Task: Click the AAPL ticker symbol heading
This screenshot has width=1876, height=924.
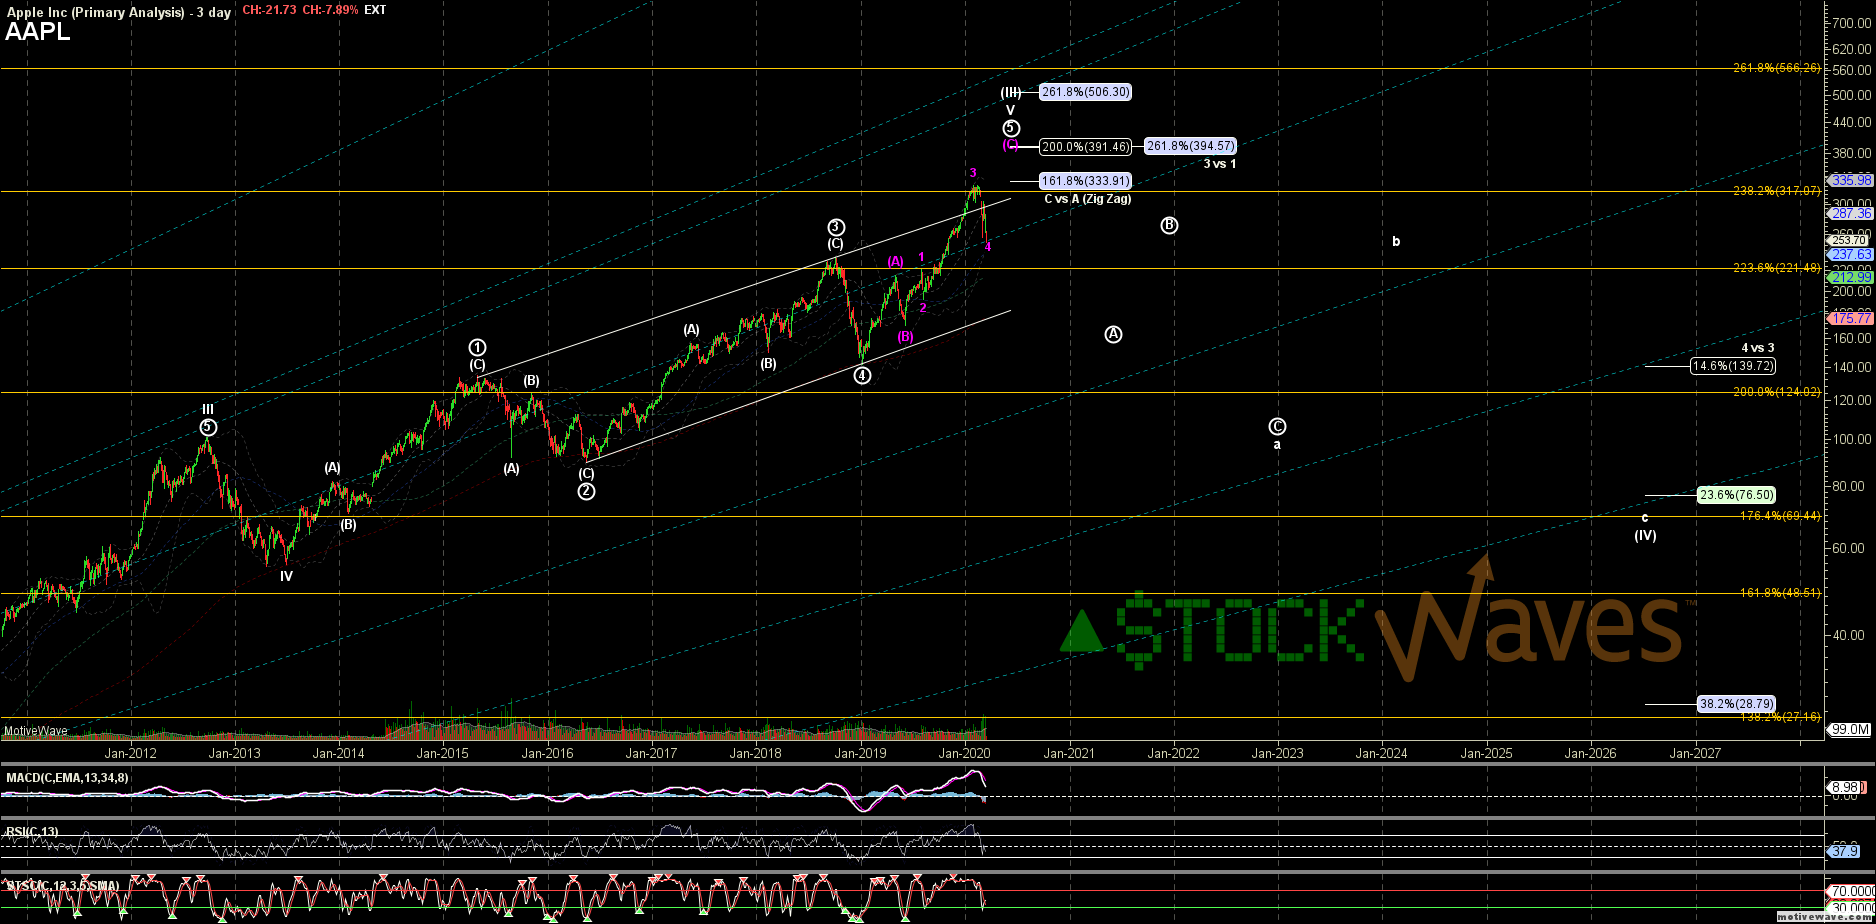Action: tap(38, 32)
